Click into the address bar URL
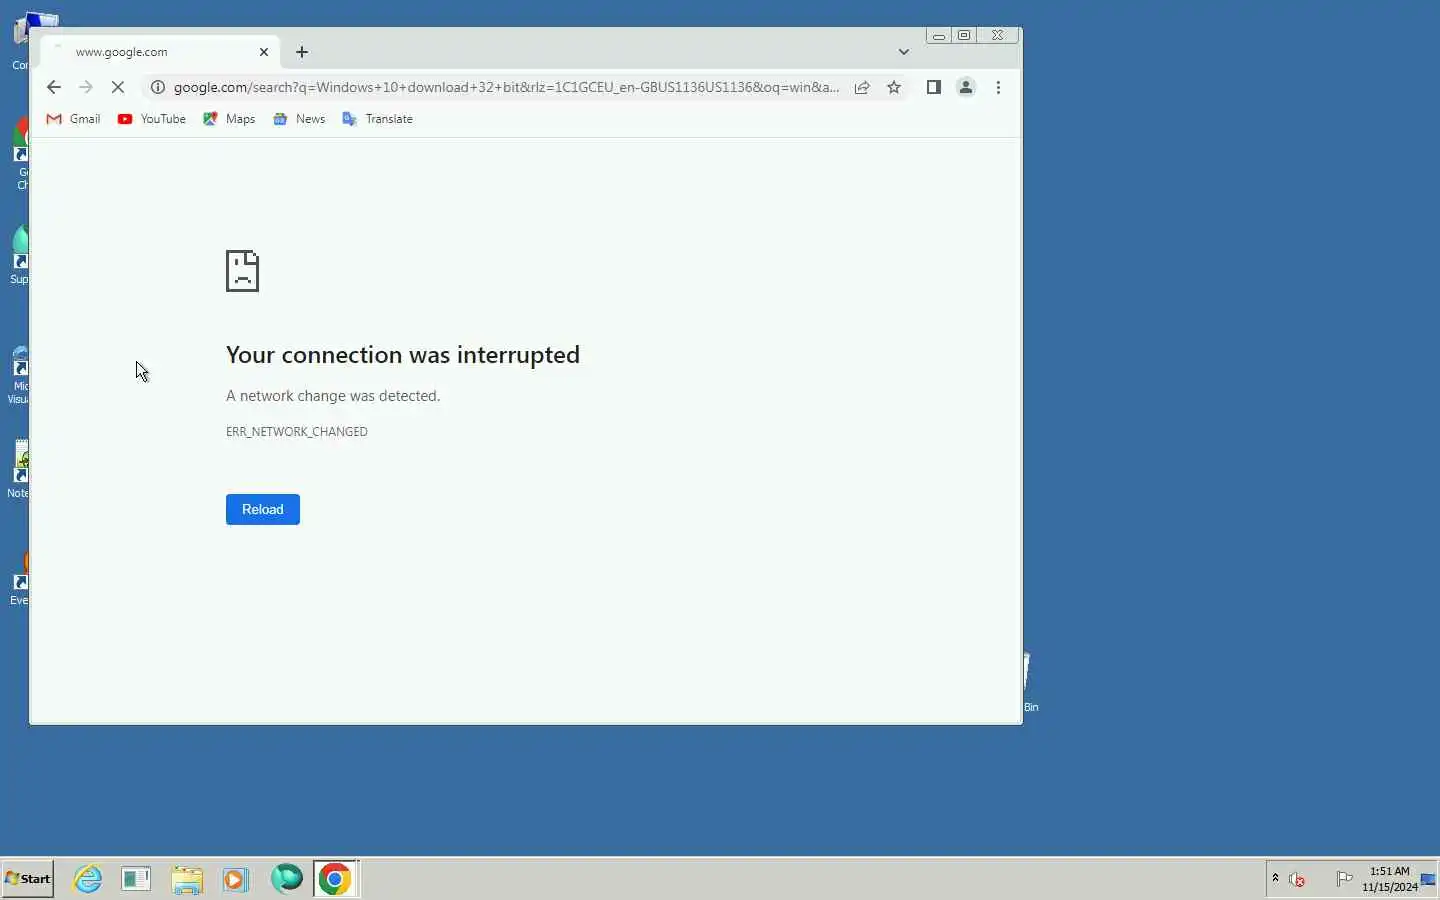Viewport: 1440px width, 900px height. (506, 88)
